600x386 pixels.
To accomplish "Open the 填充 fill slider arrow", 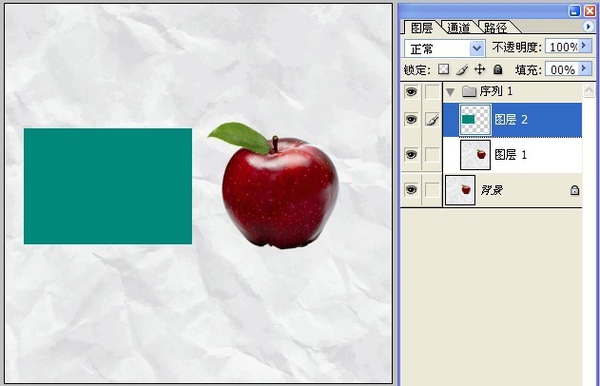I will coord(584,68).
